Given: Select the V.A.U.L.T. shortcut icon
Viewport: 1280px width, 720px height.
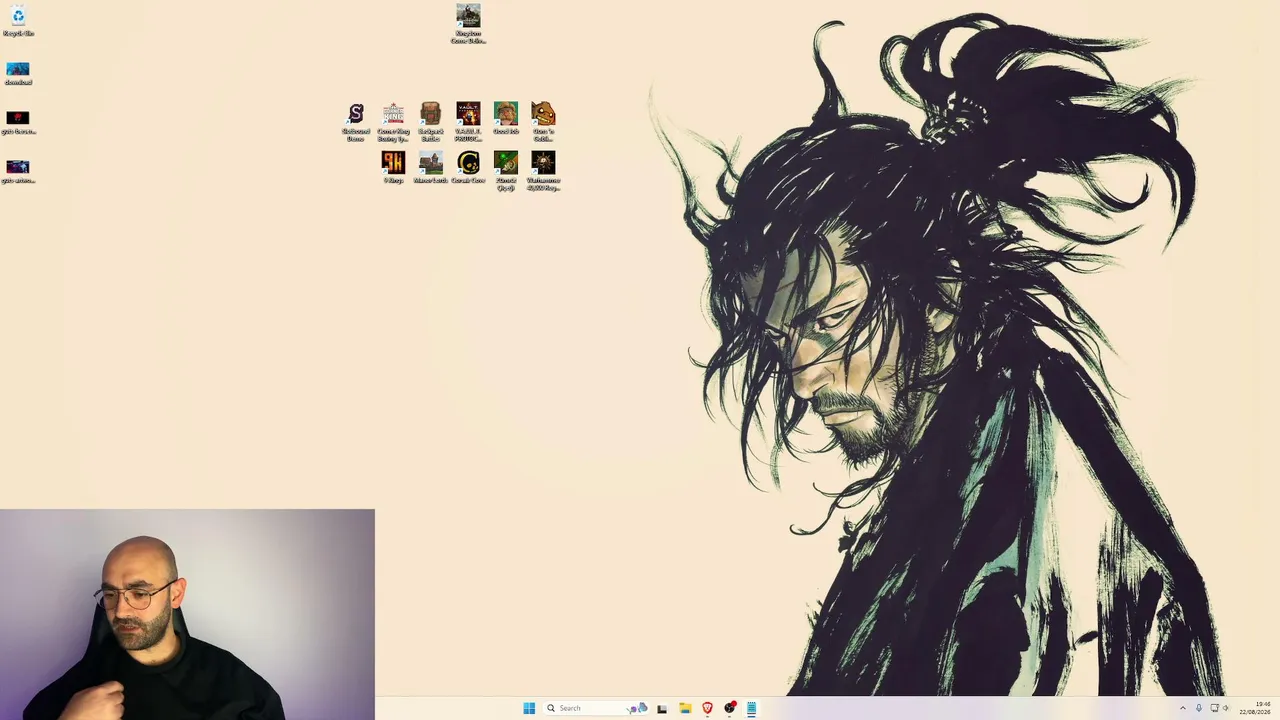Looking at the screenshot, I should tap(468, 122).
